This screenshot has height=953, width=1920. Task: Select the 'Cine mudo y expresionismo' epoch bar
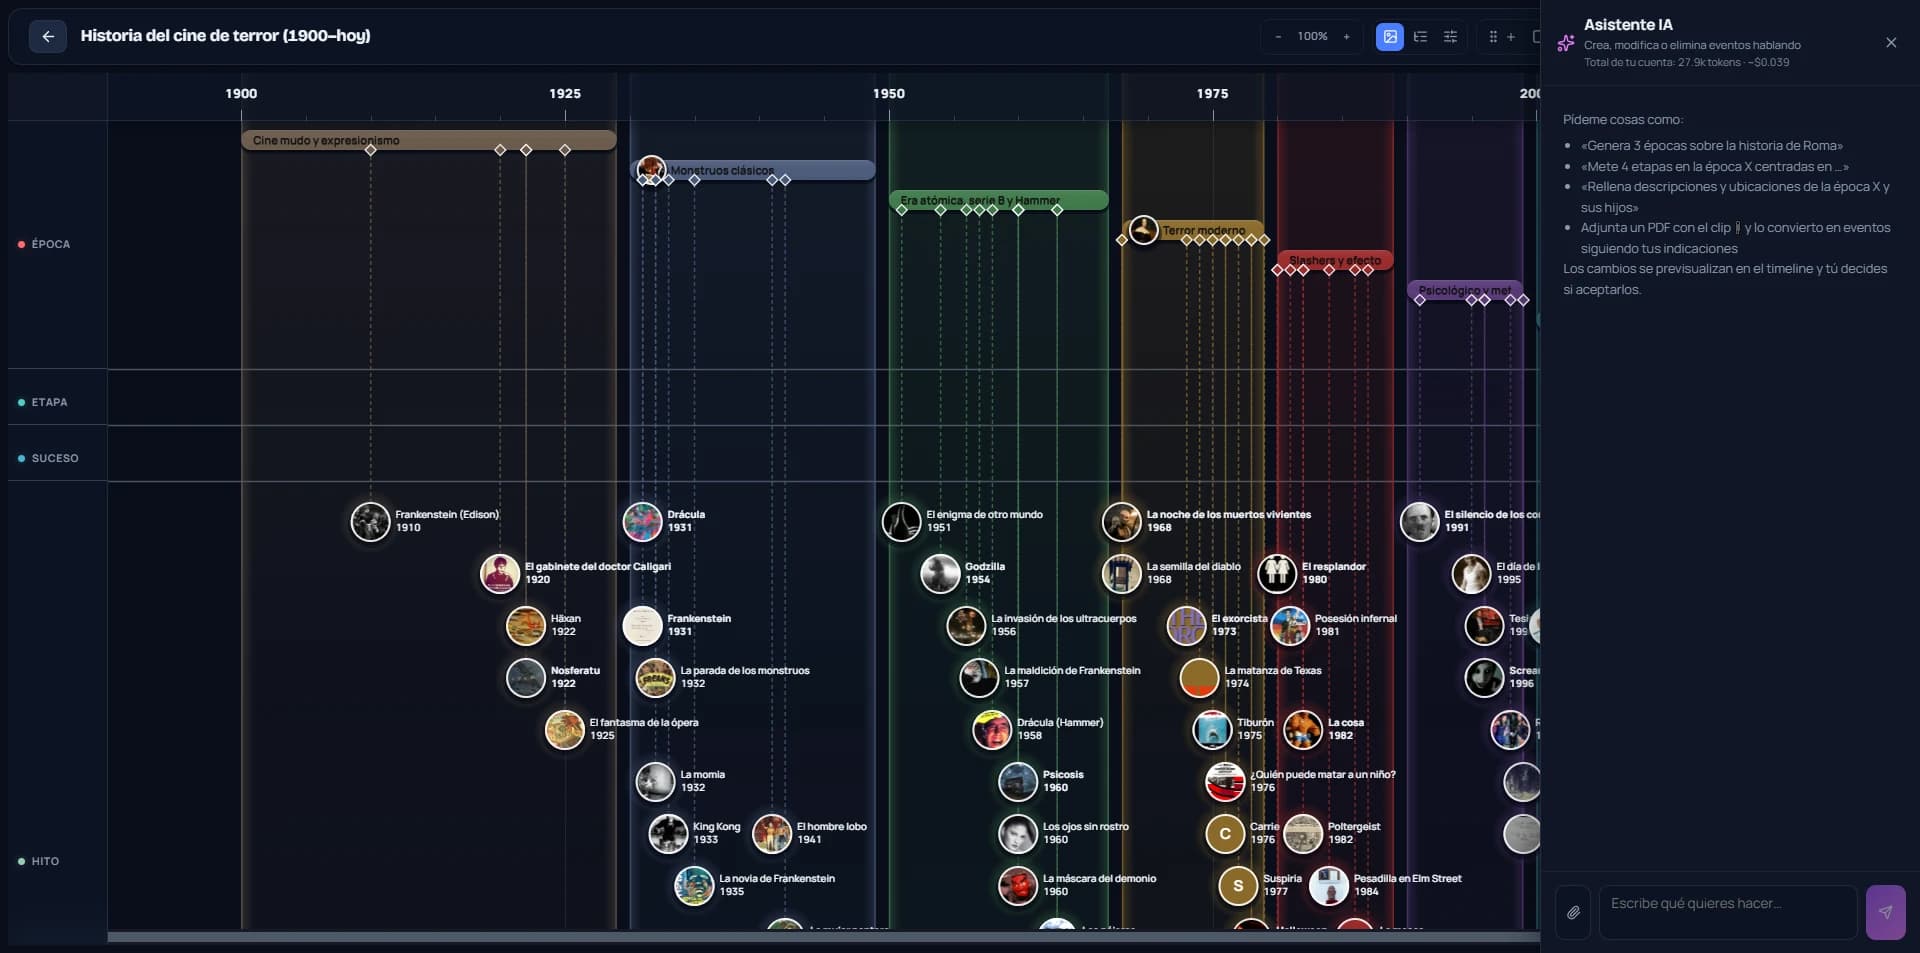pos(428,140)
